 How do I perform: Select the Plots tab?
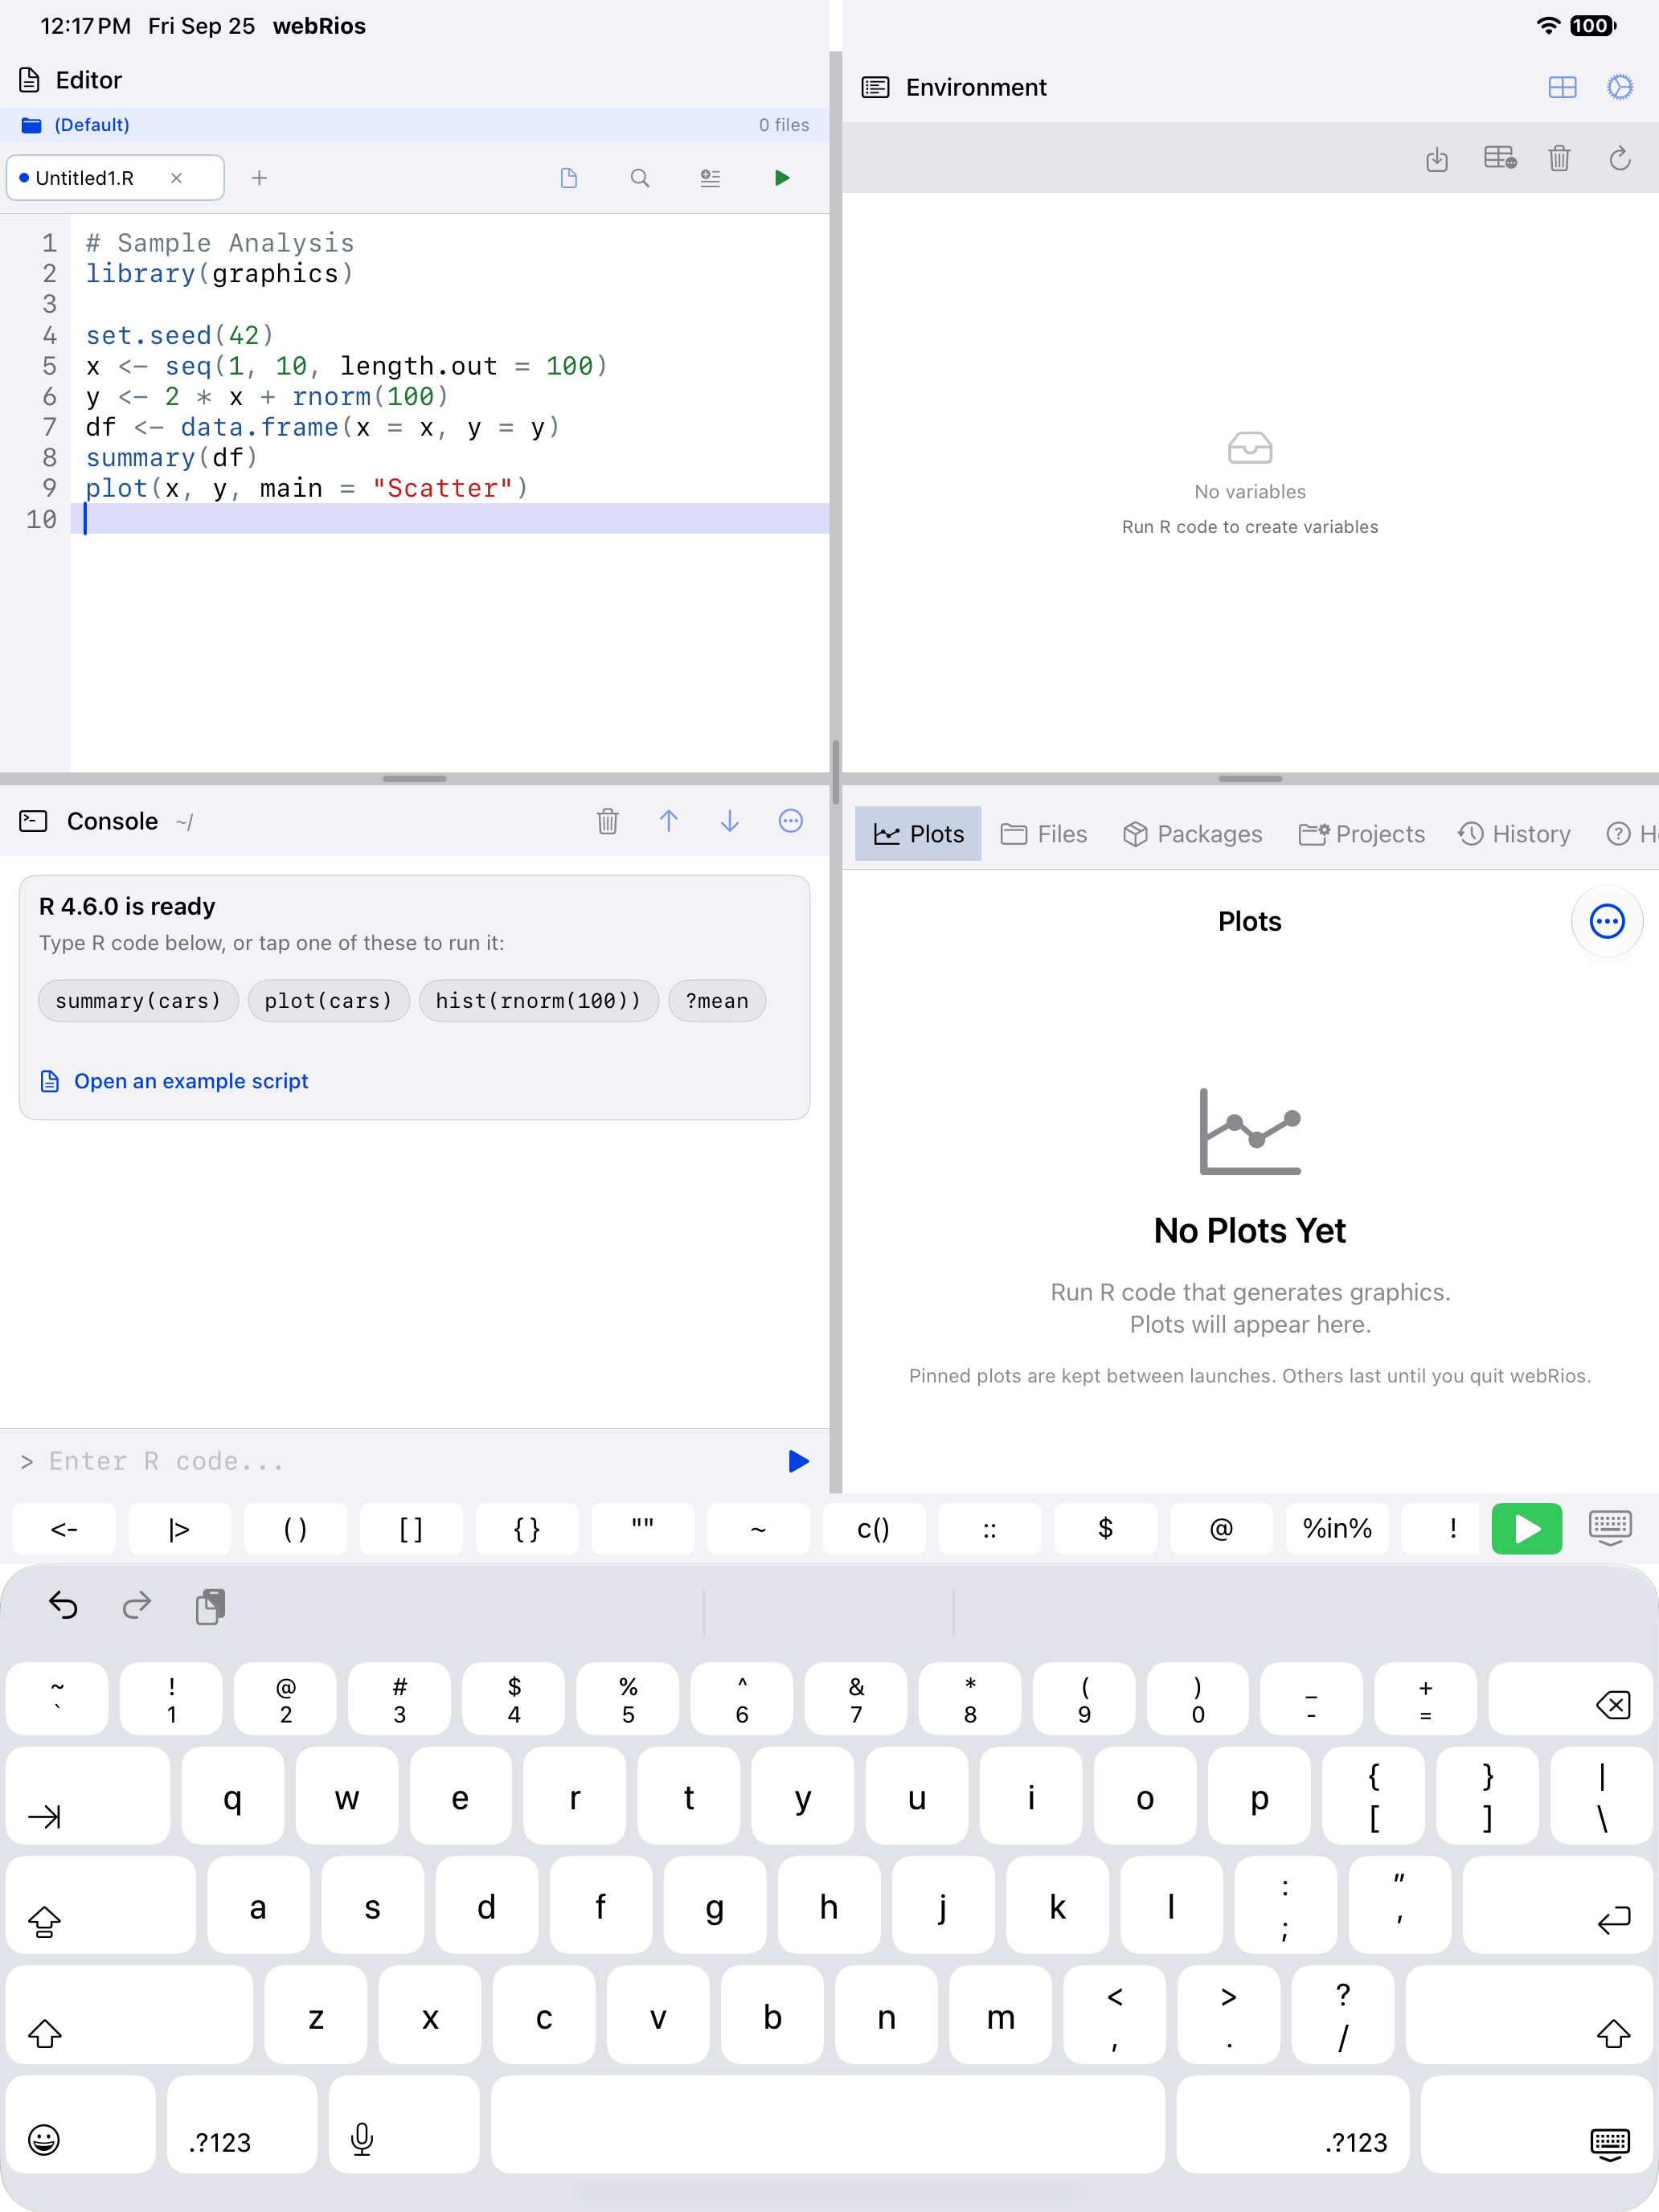tap(918, 834)
